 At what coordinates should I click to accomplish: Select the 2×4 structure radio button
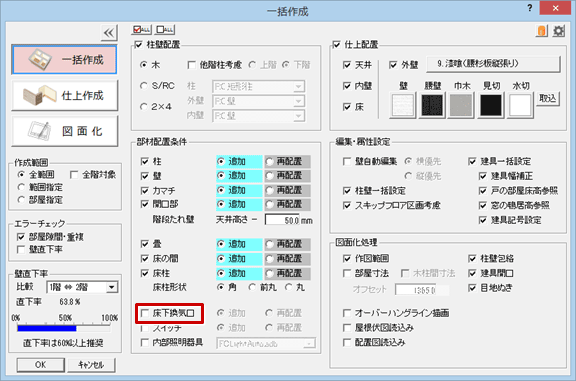143,107
